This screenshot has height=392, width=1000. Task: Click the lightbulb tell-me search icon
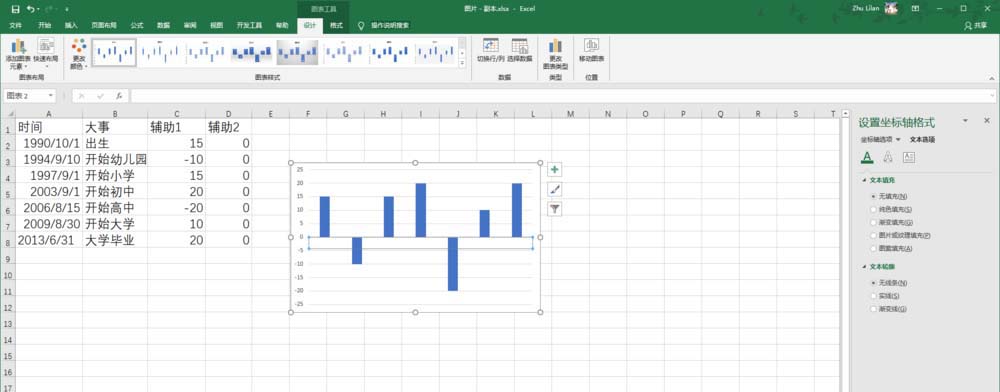click(361, 25)
